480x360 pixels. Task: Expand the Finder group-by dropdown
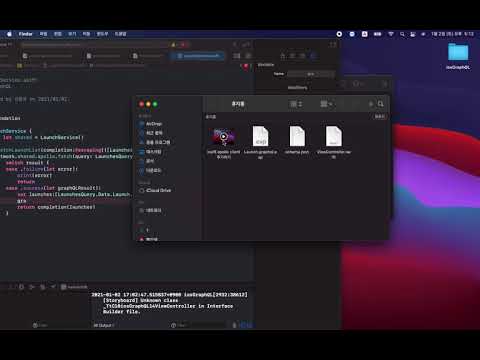tap(326, 104)
